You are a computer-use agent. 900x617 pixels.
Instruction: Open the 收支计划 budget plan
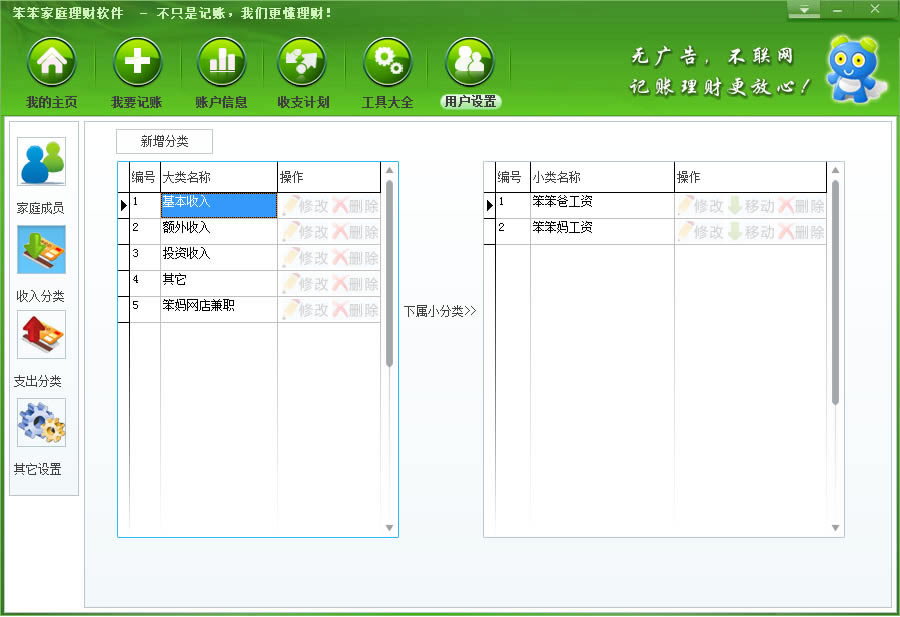(303, 71)
